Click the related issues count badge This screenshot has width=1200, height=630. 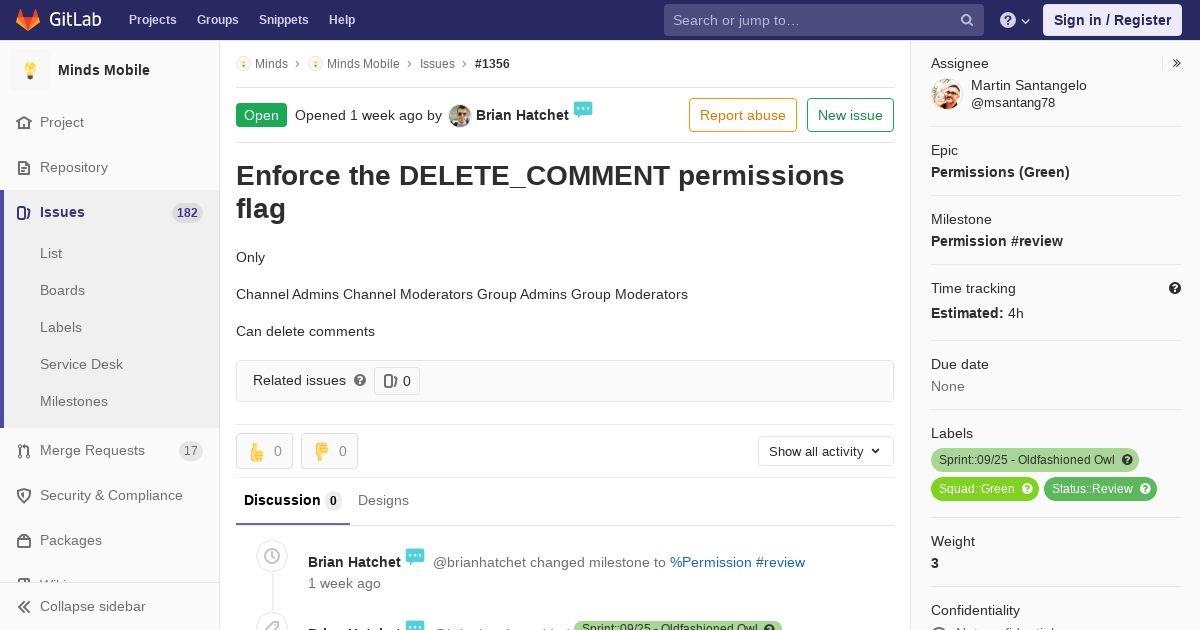coord(397,381)
